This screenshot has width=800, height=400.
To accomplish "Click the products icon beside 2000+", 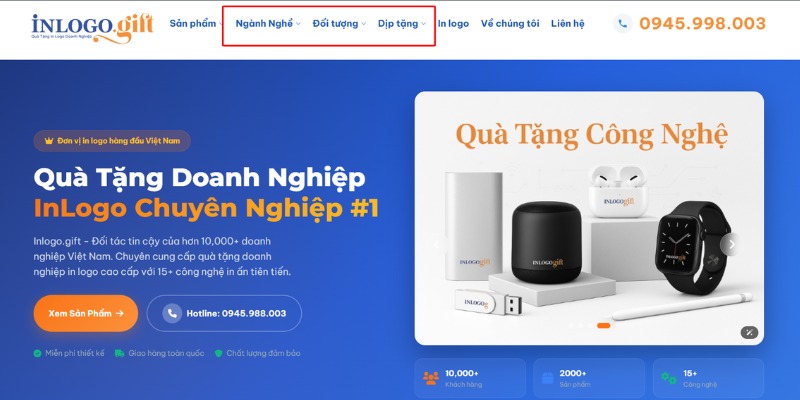I will [x=547, y=378].
